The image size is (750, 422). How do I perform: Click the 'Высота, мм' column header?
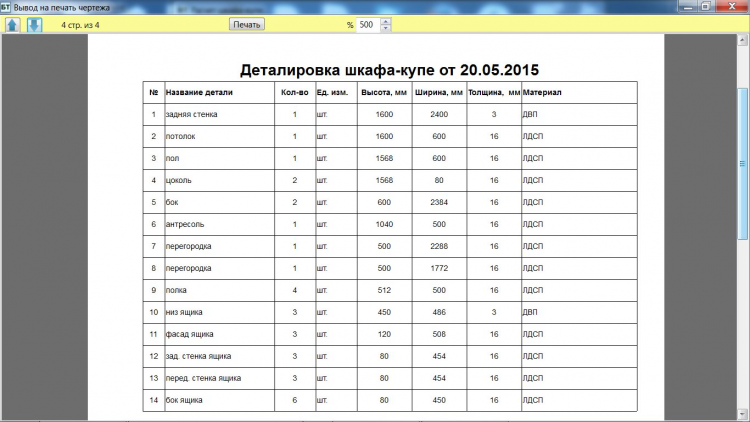(x=384, y=92)
